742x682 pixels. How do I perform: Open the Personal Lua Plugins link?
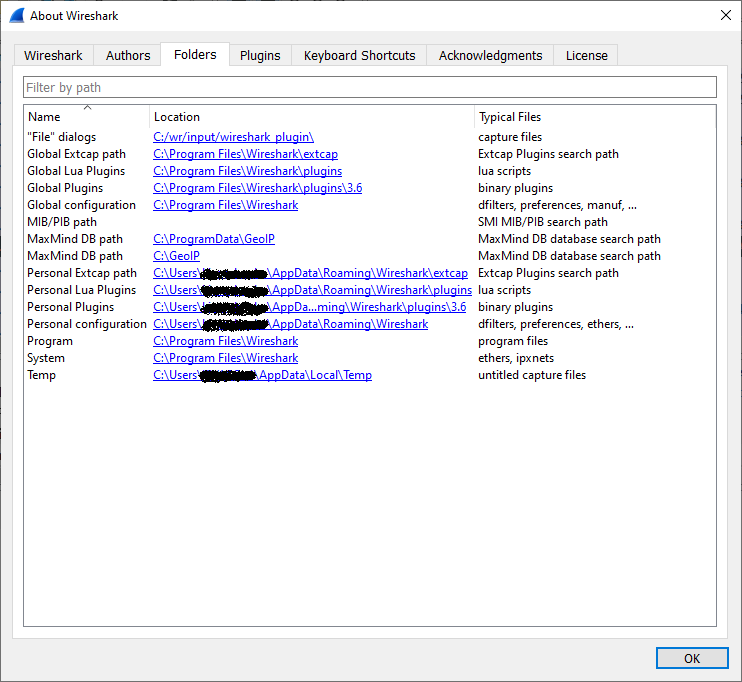coord(312,290)
